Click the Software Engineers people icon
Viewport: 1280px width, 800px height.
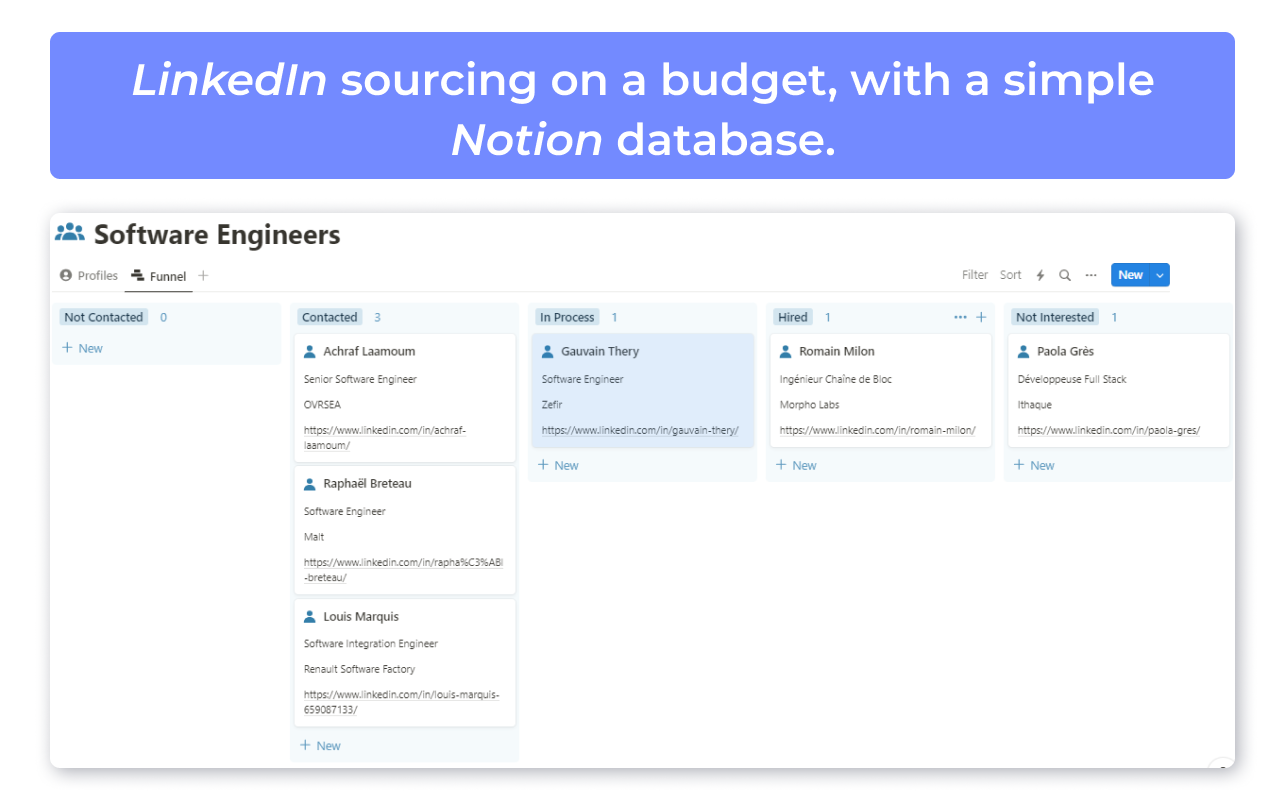click(70, 234)
